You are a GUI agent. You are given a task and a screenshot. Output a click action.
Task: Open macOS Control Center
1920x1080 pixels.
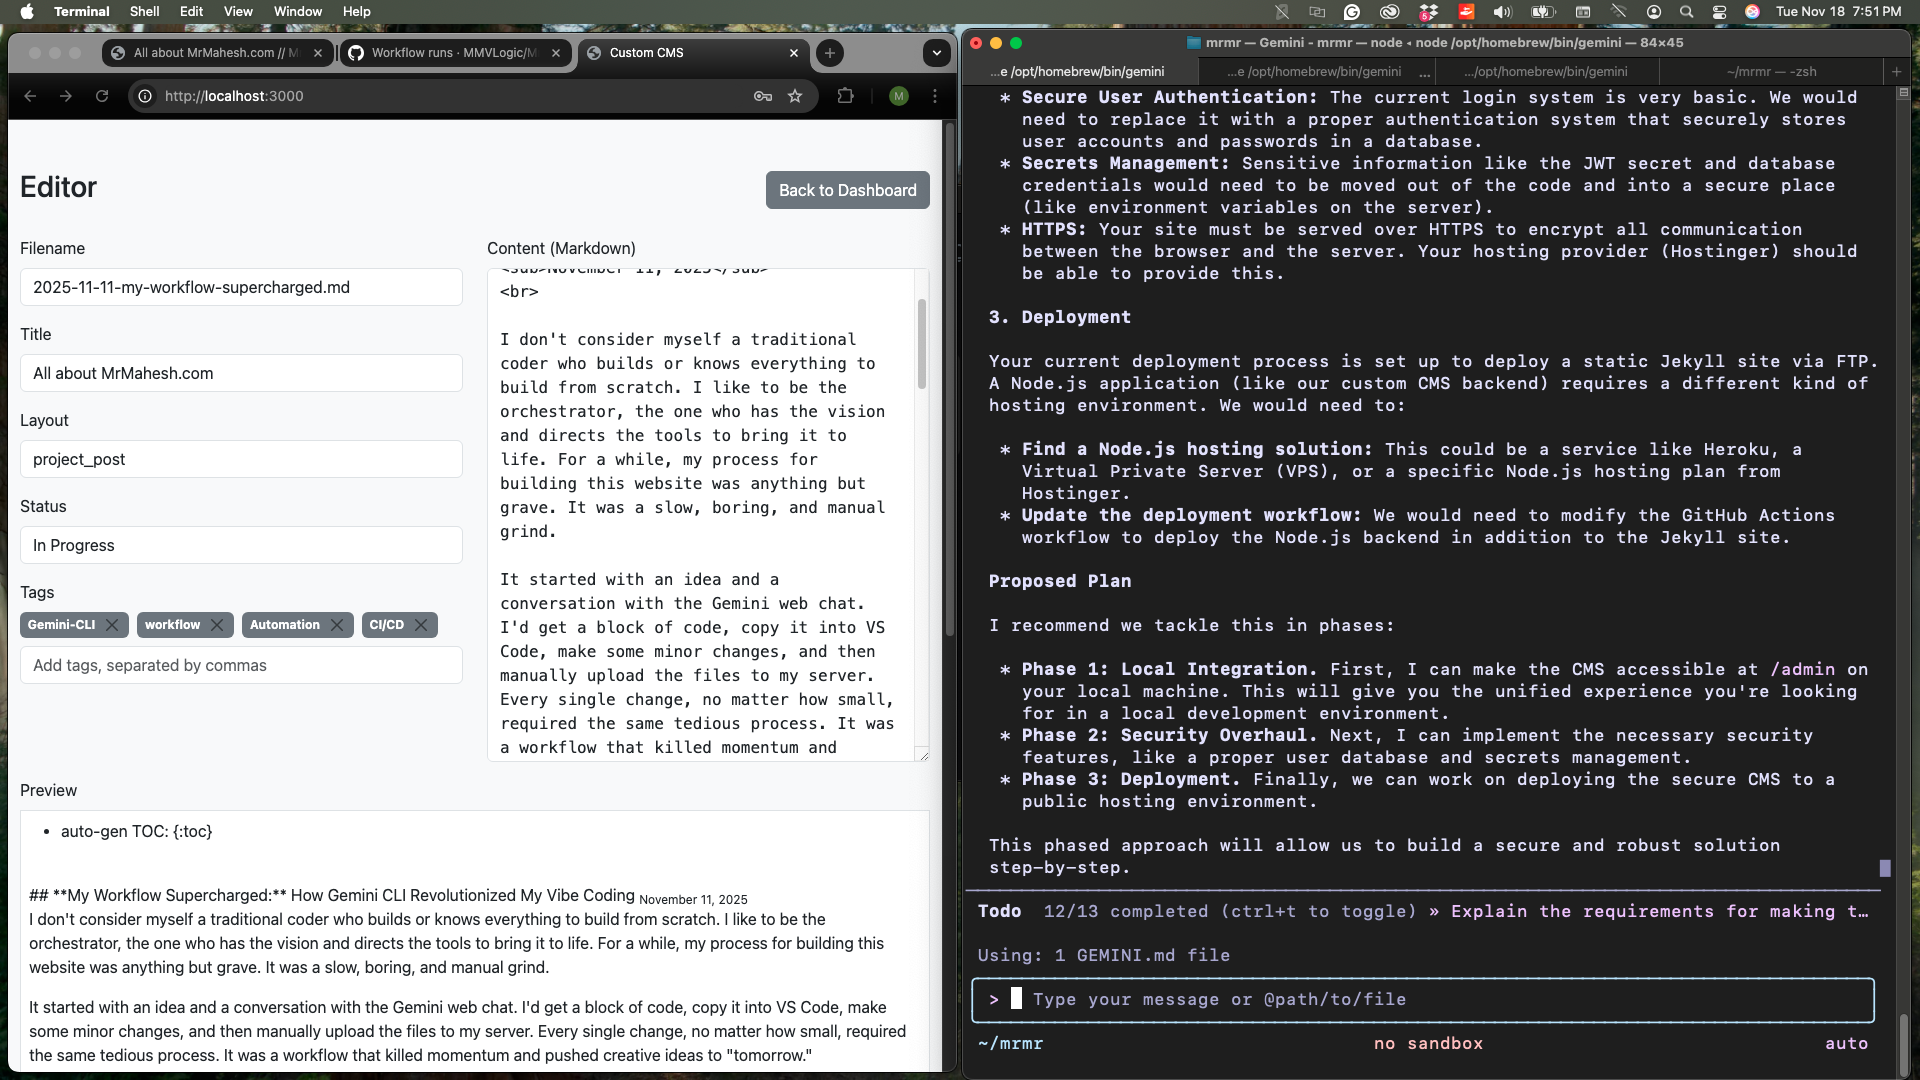(1719, 12)
